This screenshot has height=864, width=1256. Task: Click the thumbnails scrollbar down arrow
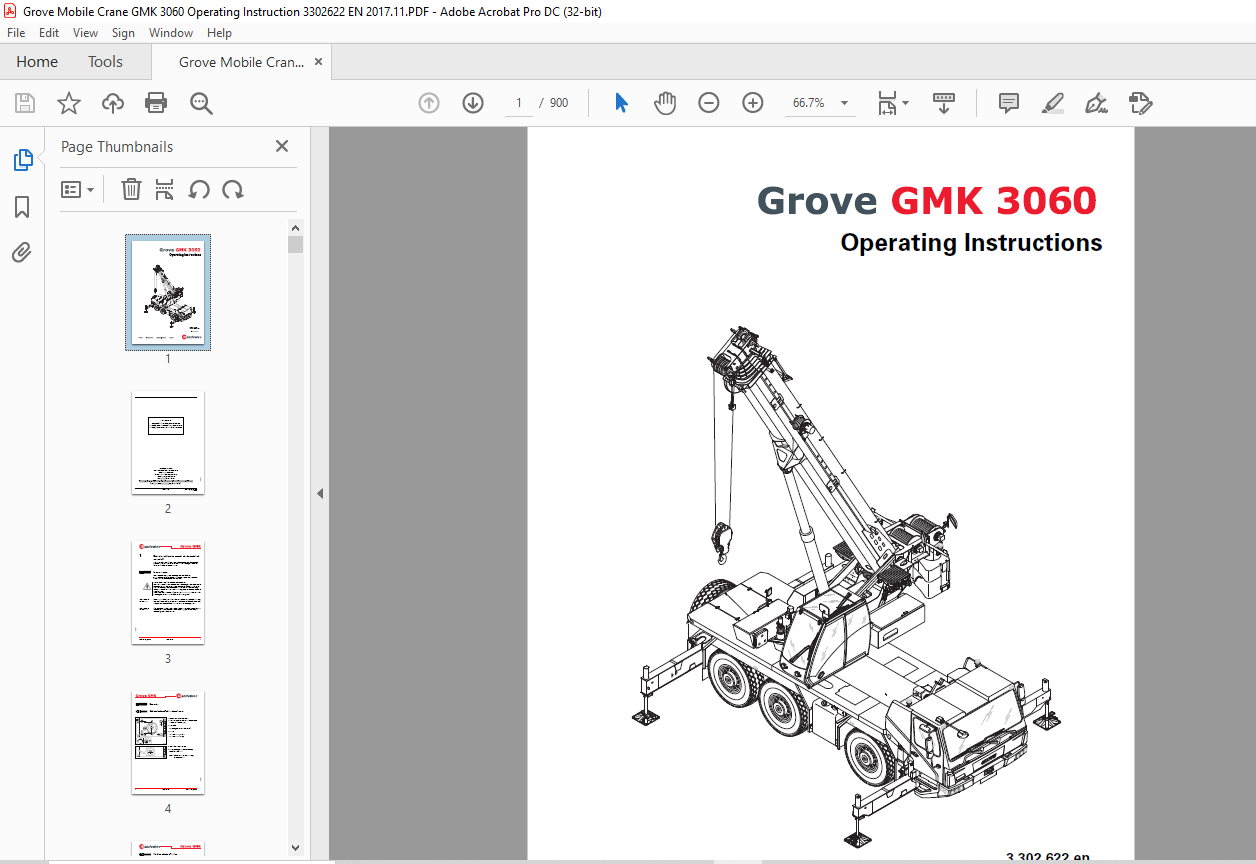(x=295, y=847)
